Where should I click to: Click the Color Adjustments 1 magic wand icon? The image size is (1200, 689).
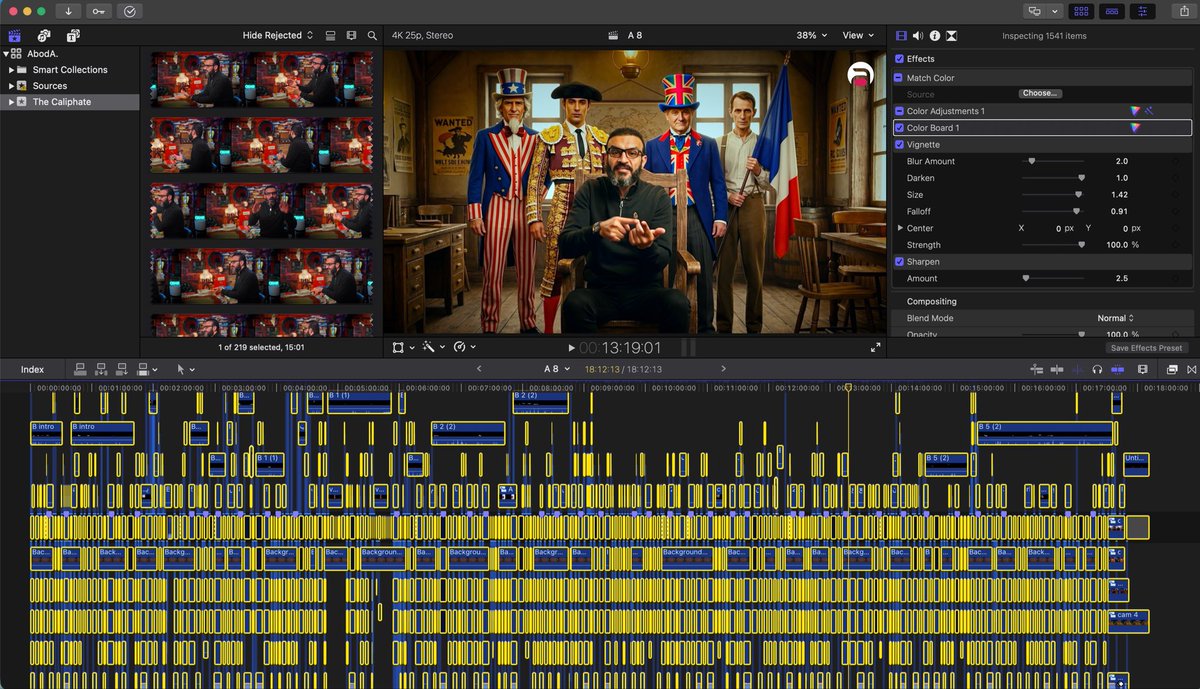1149,111
